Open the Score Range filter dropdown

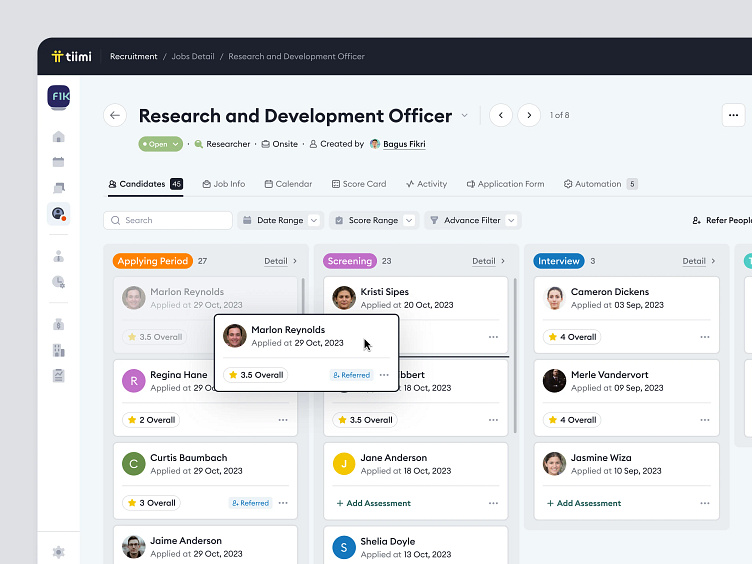[x=374, y=220]
